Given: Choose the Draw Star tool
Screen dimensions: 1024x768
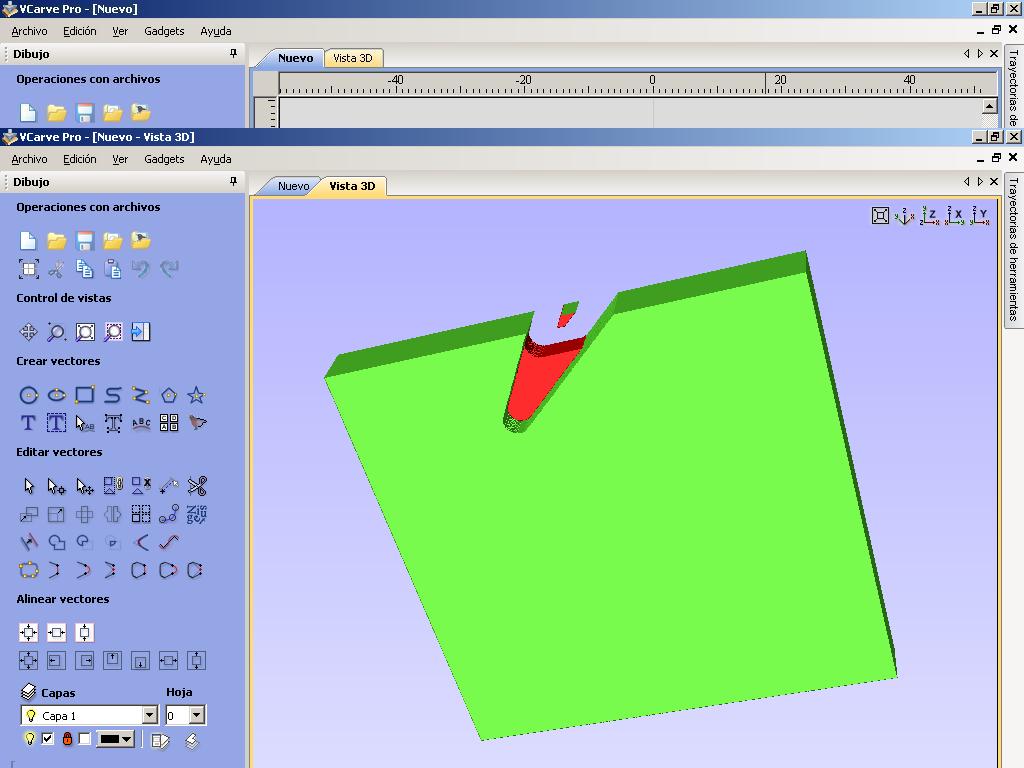Looking at the screenshot, I should (197, 395).
